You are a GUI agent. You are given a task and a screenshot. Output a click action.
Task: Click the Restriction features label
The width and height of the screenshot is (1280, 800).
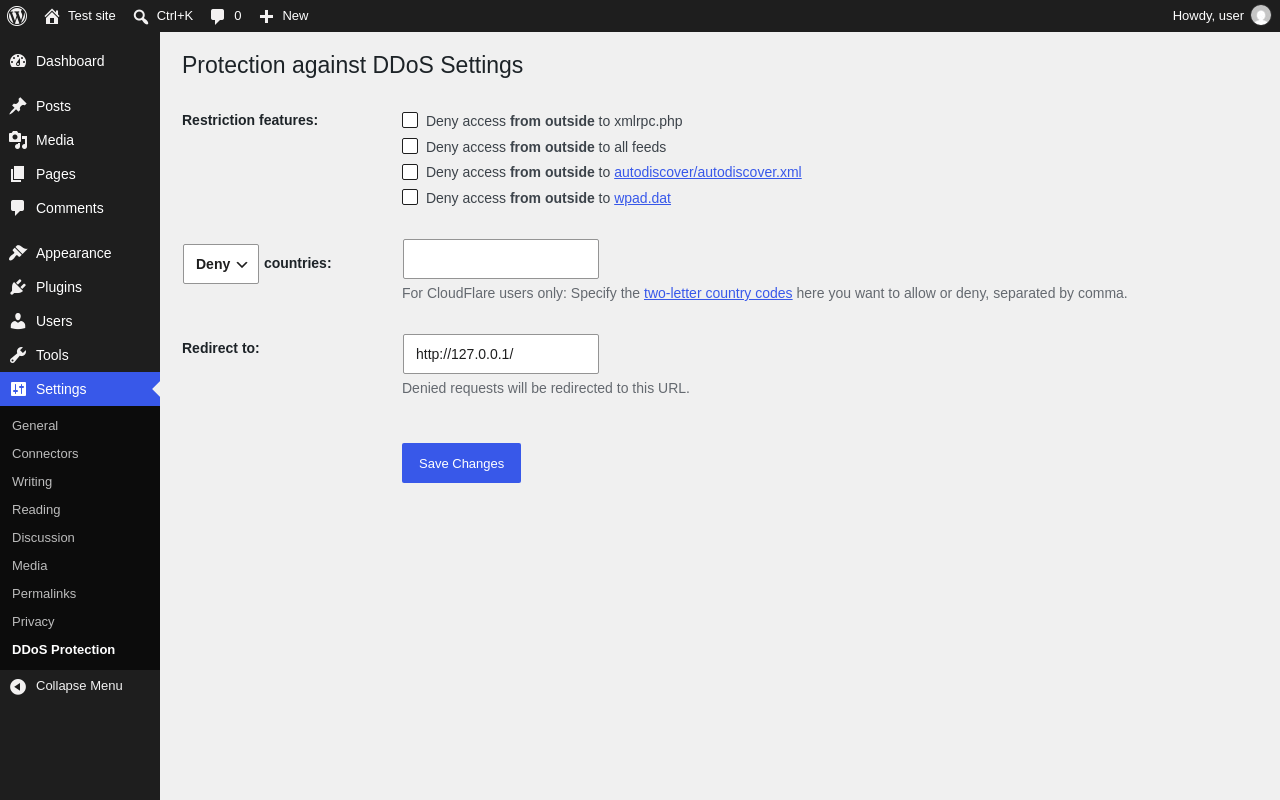click(250, 120)
